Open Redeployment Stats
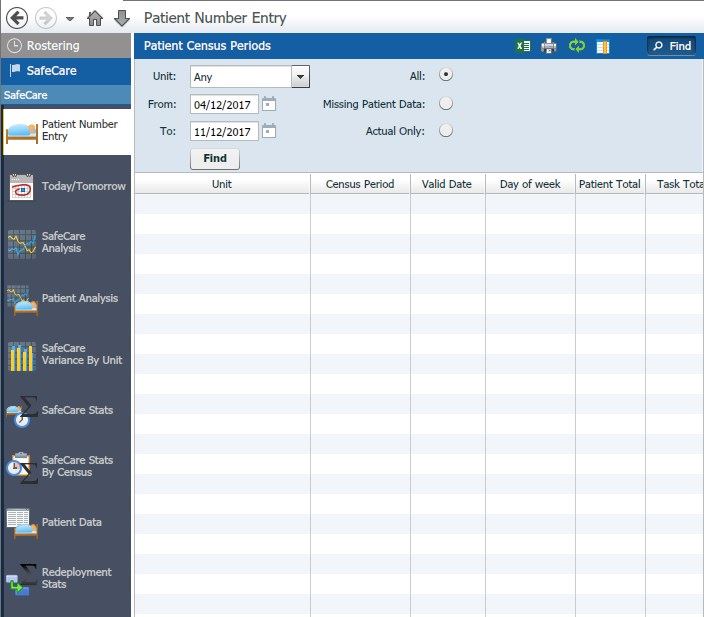704x617 pixels. click(x=67, y=578)
